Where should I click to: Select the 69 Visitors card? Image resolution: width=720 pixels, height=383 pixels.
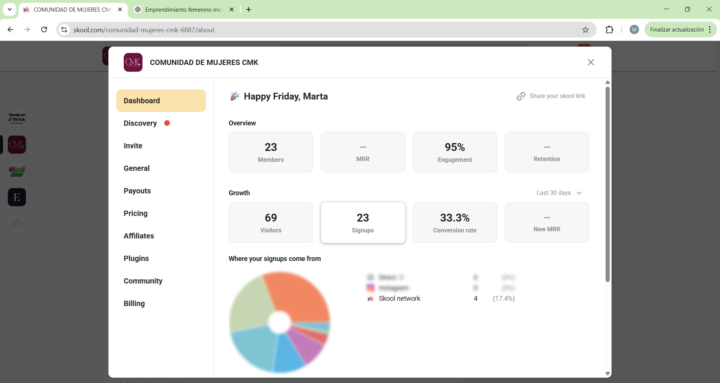271,222
